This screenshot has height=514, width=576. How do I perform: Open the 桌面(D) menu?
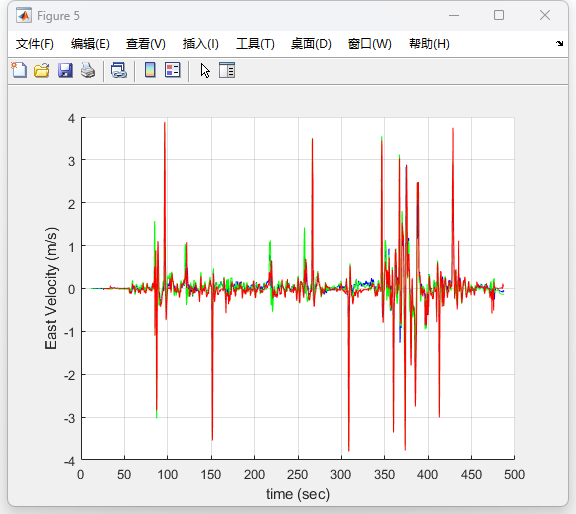click(x=311, y=44)
